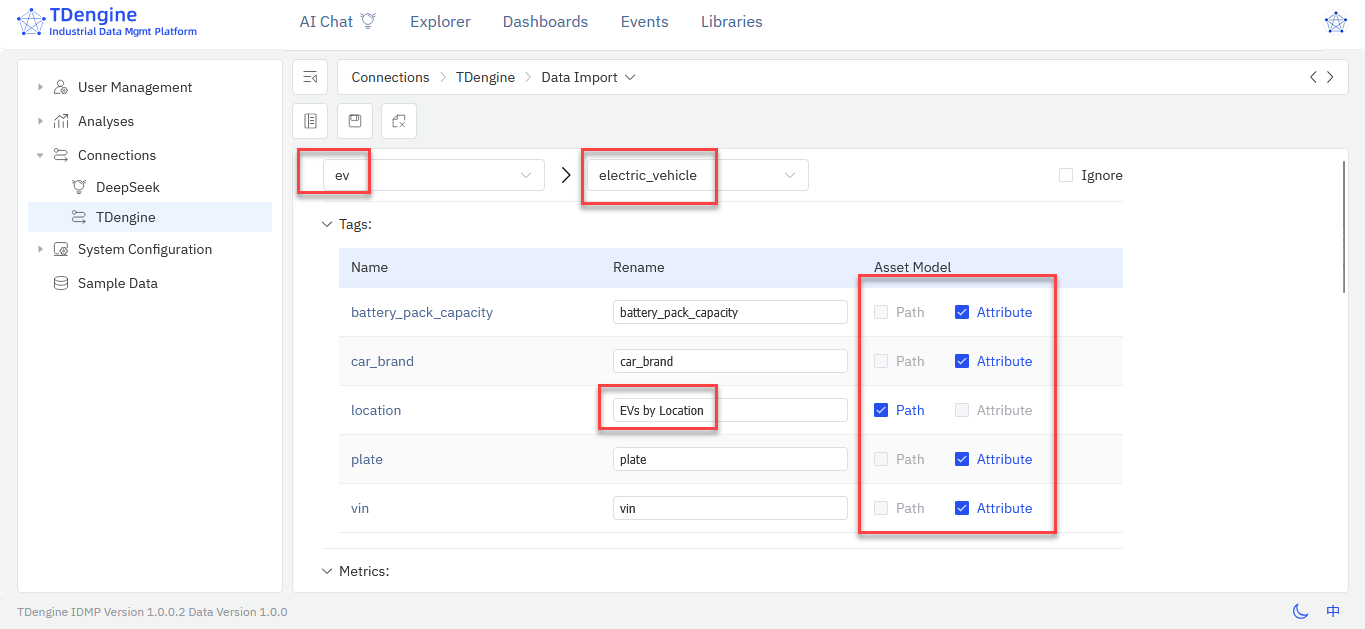Uncheck the Attribute checkbox for car_brand
This screenshot has width=1365, height=629.
point(962,361)
